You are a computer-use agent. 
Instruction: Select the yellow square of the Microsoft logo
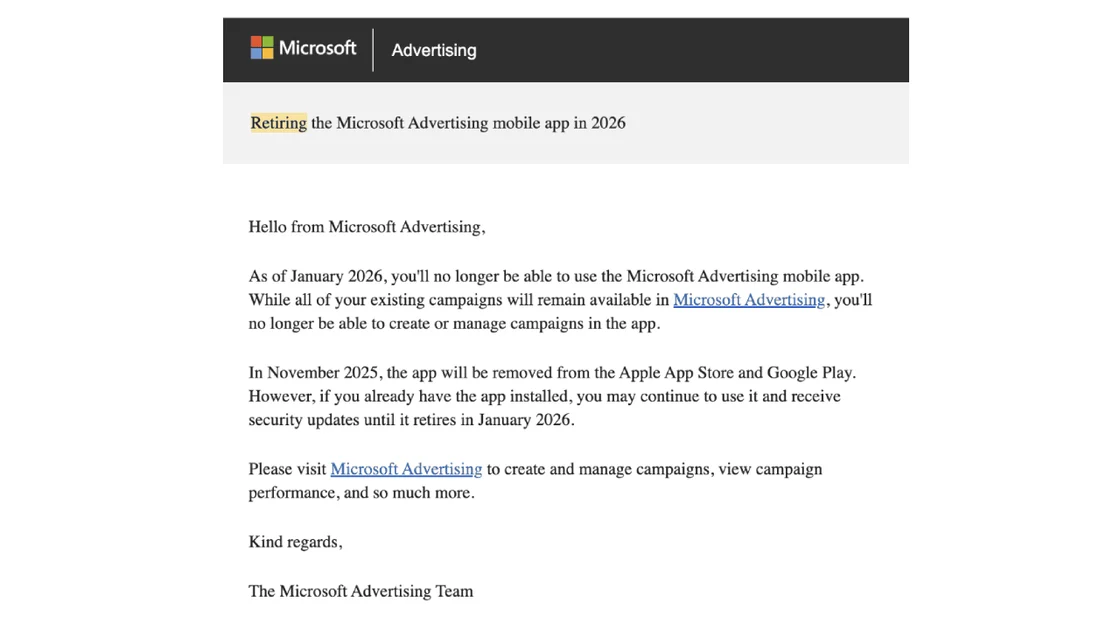click(x=267, y=53)
